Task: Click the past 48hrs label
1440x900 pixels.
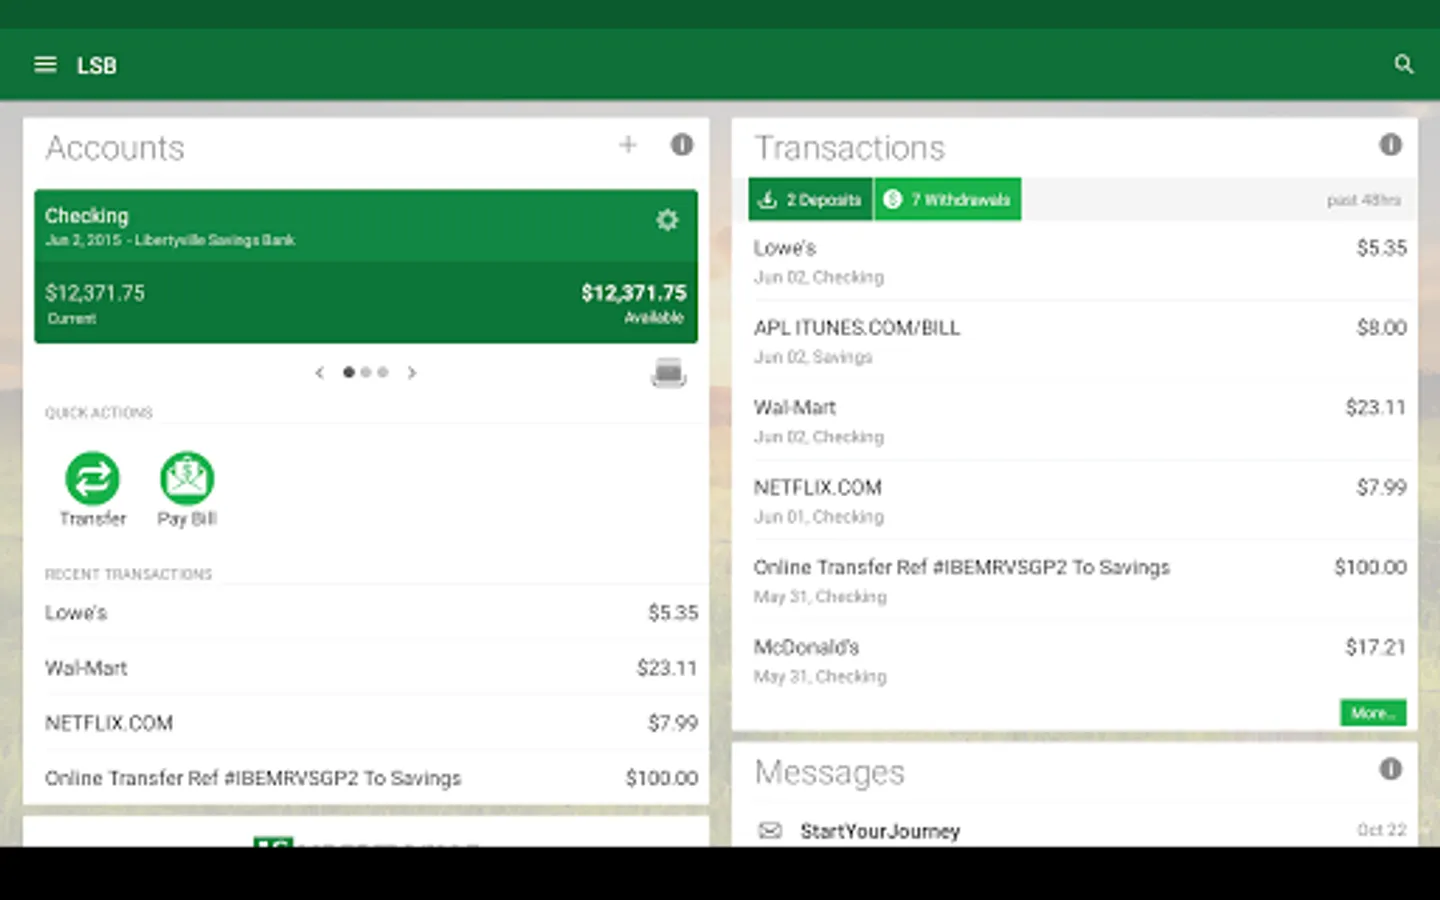Action: point(1364,200)
